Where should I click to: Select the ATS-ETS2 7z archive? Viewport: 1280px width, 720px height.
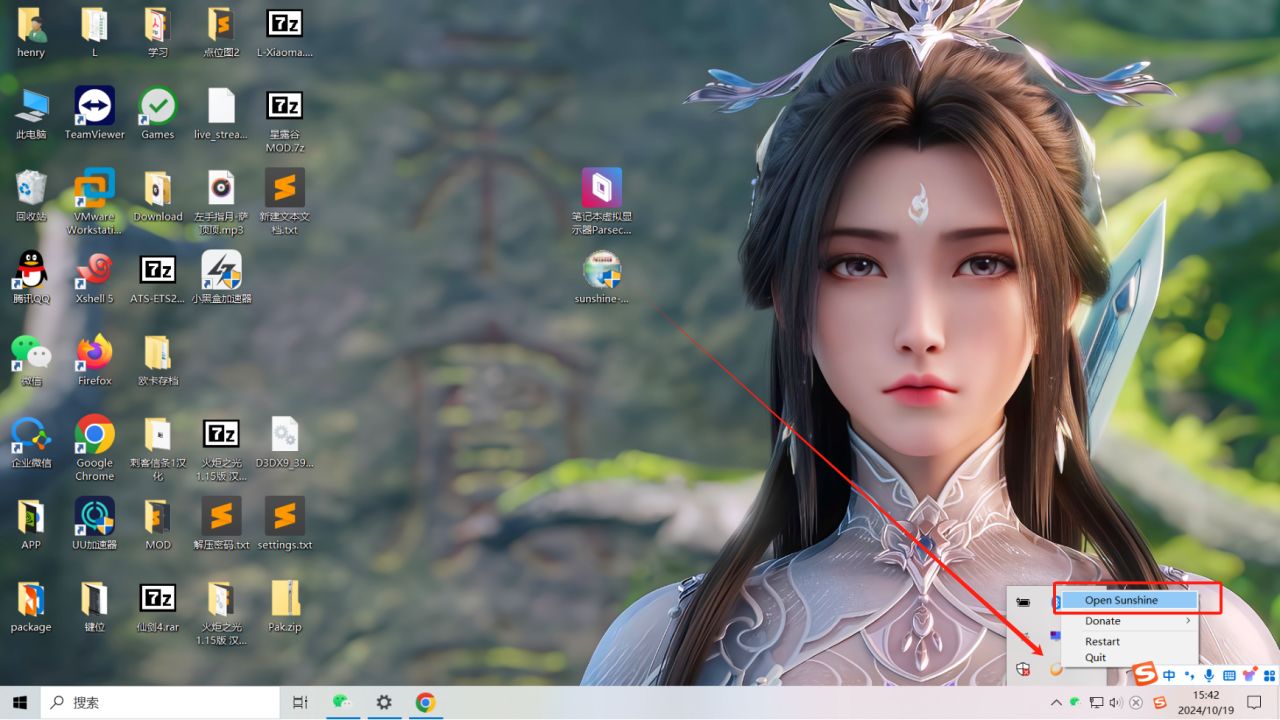(158, 278)
